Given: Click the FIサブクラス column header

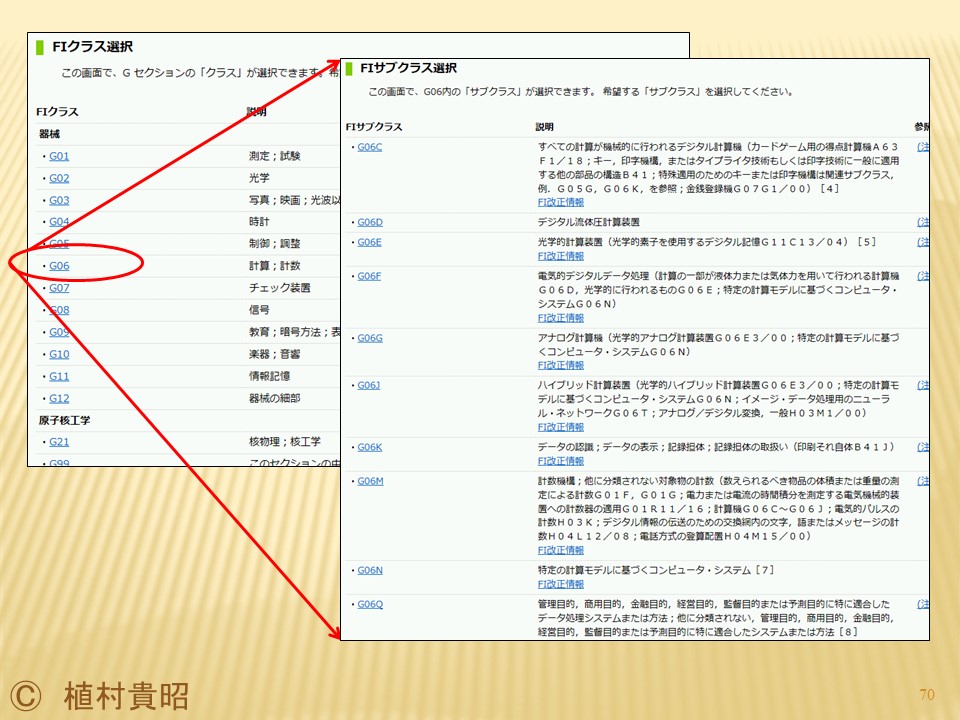Looking at the screenshot, I should pyautogui.click(x=374, y=127).
